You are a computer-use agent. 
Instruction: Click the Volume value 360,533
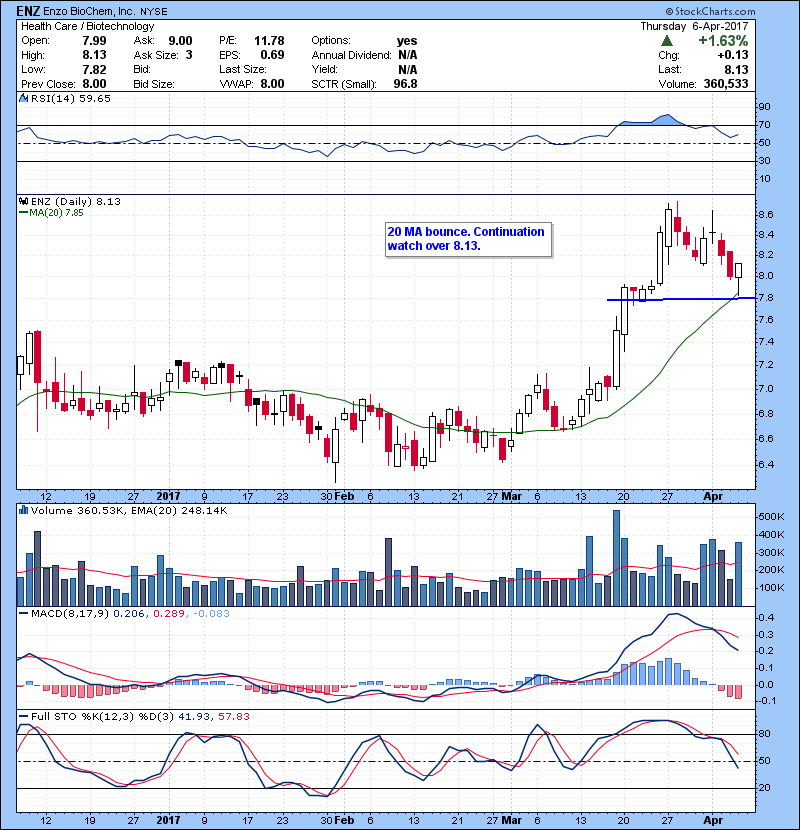tap(726, 84)
